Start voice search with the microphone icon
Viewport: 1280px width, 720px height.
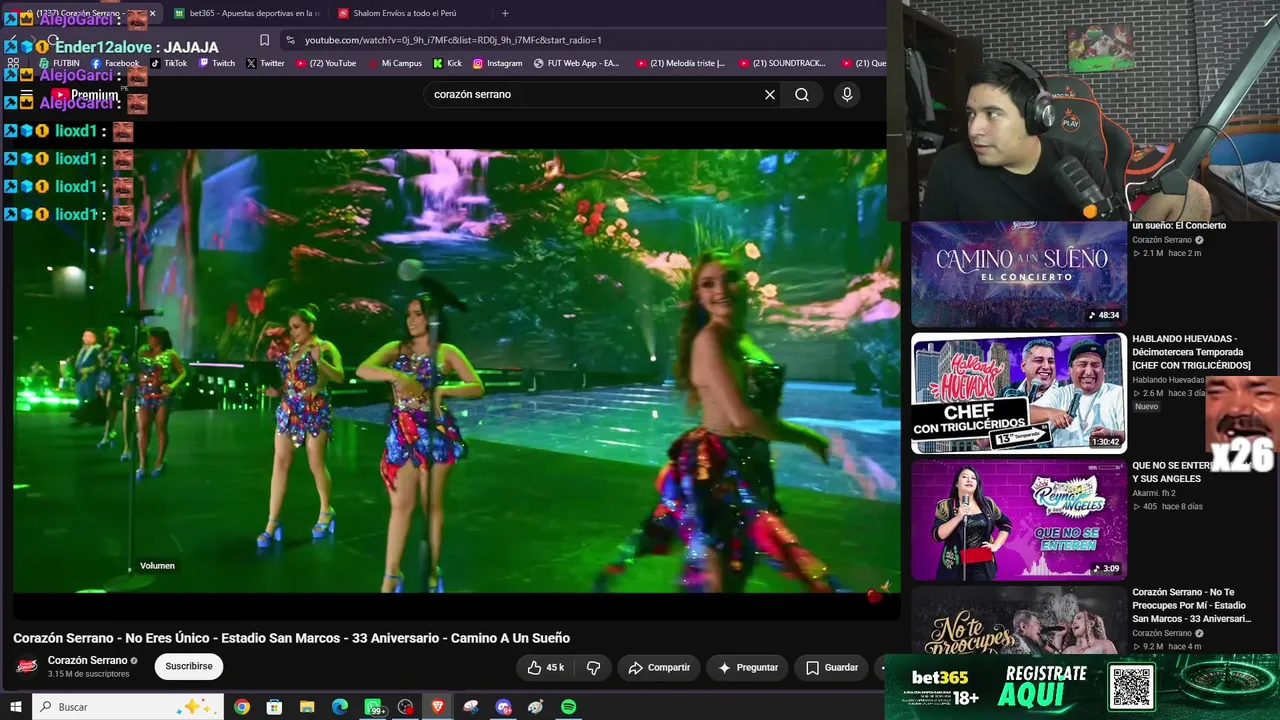(x=847, y=95)
